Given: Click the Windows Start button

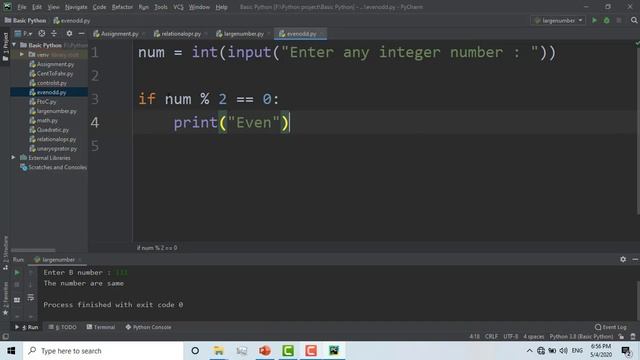Looking at the screenshot, I should [x=11, y=351].
